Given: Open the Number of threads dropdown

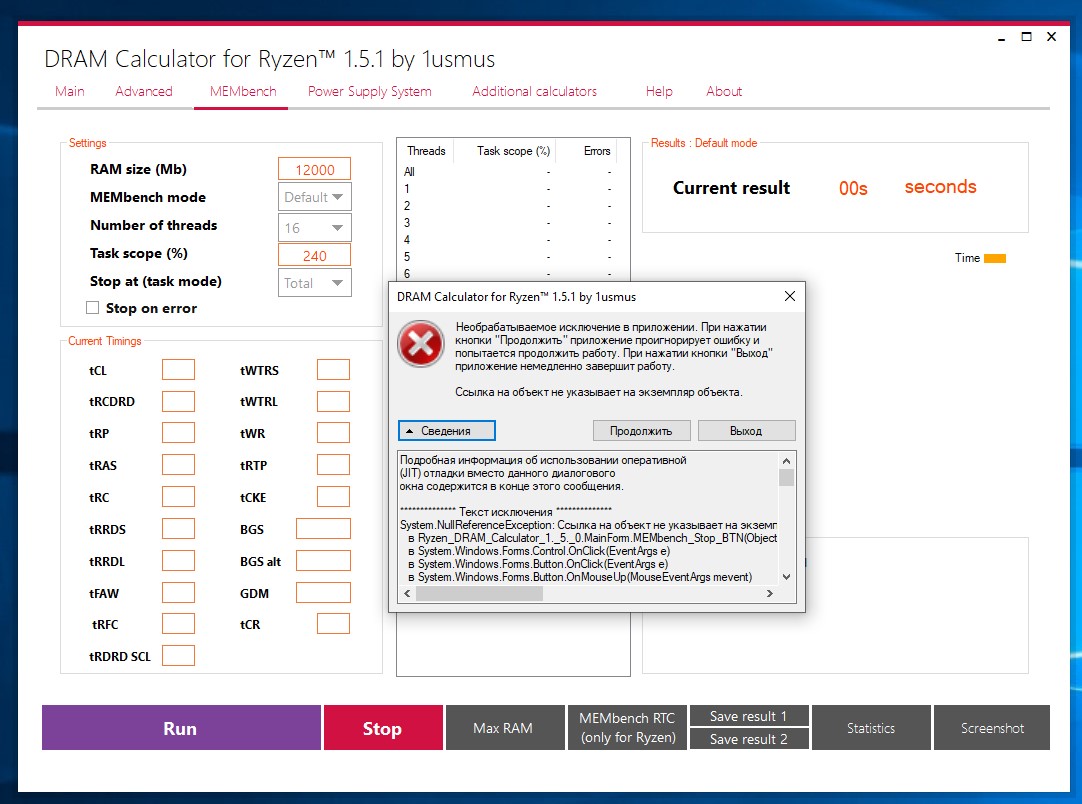Looking at the screenshot, I should [x=315, y=228].
